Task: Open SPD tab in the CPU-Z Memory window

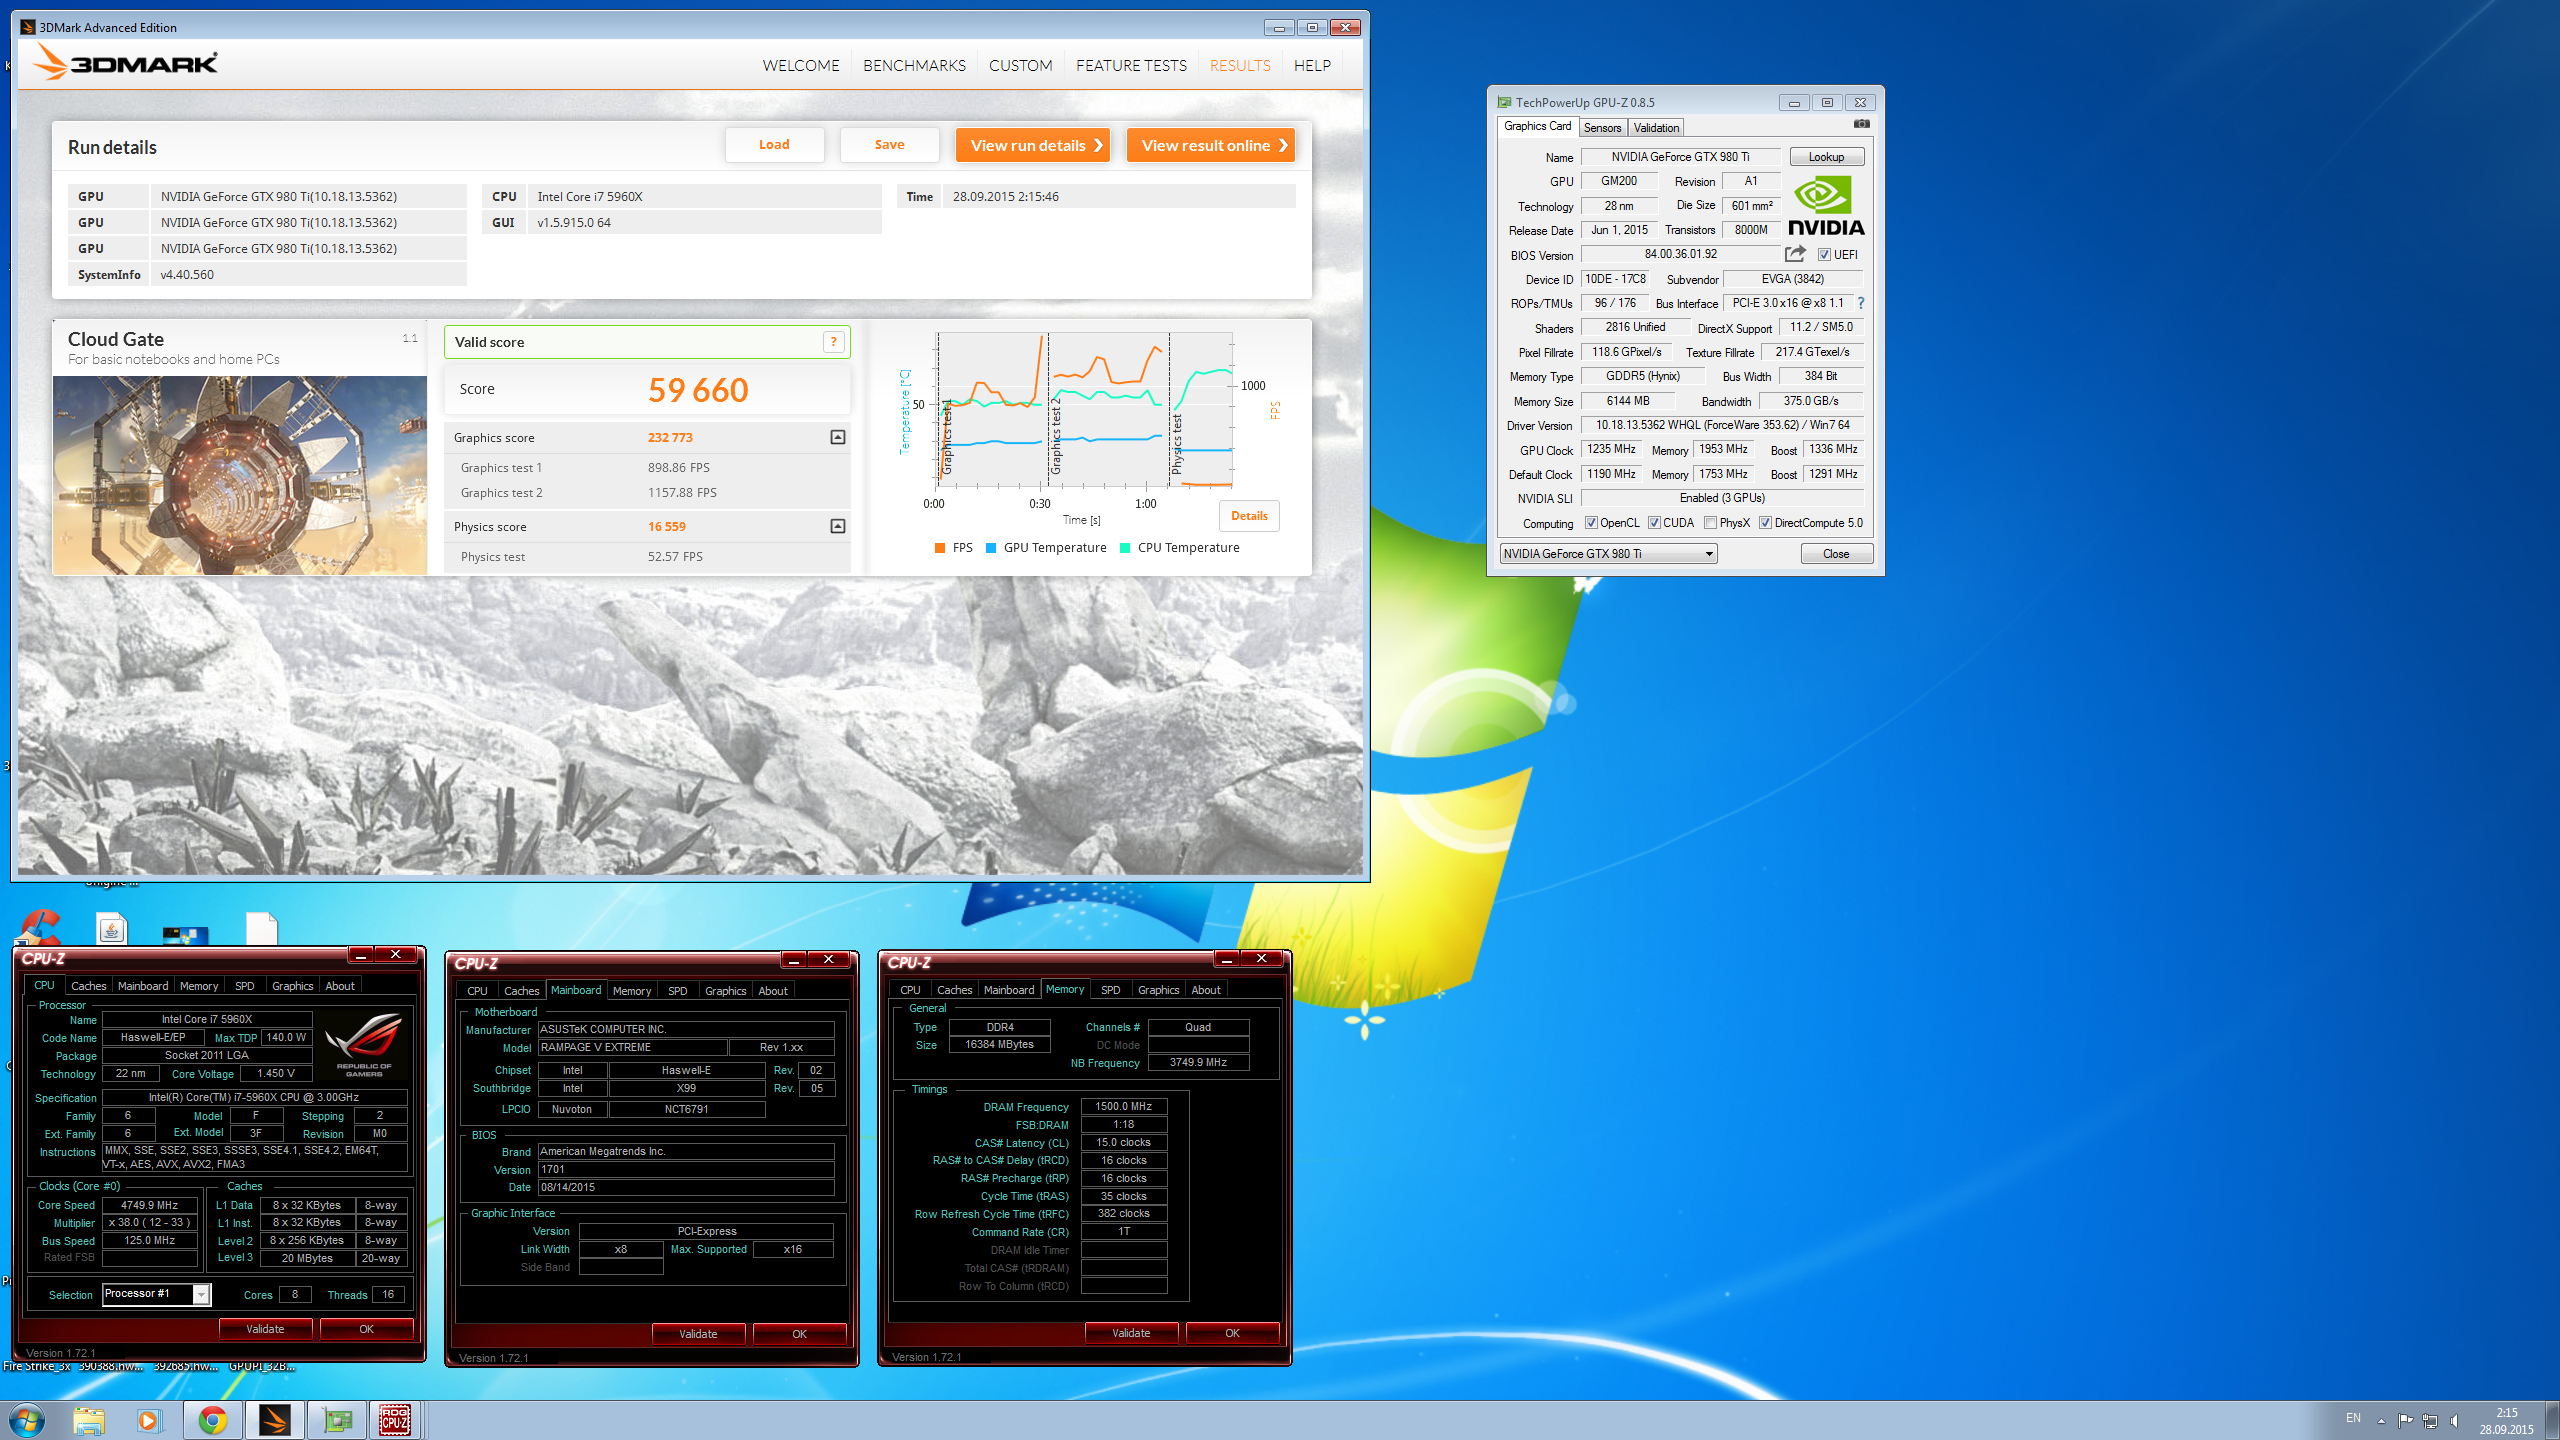Action: tap(1110, 990)
